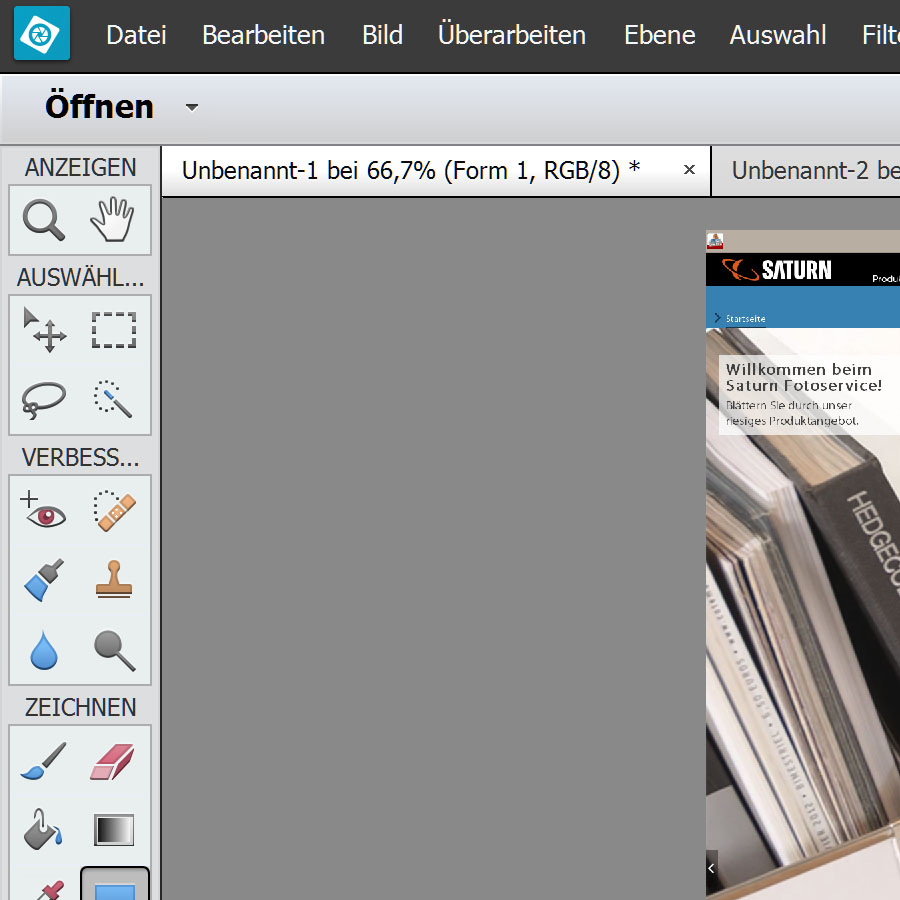Screen dimensions: 900x900
Task: Click the 'Willkommen beim Saturn Fotoservice!' text
Action: point(804,377)
